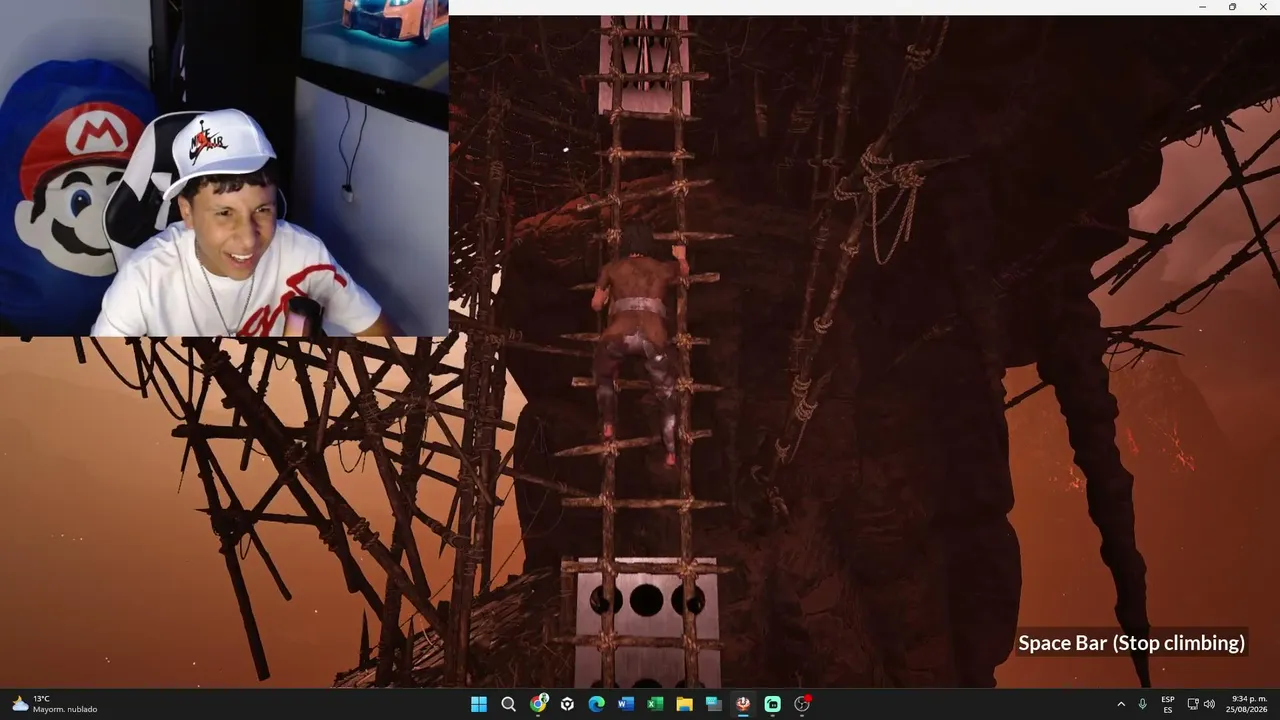Restore down the game window
This screenshot has height=720, width=1280.
[1232, 7]
